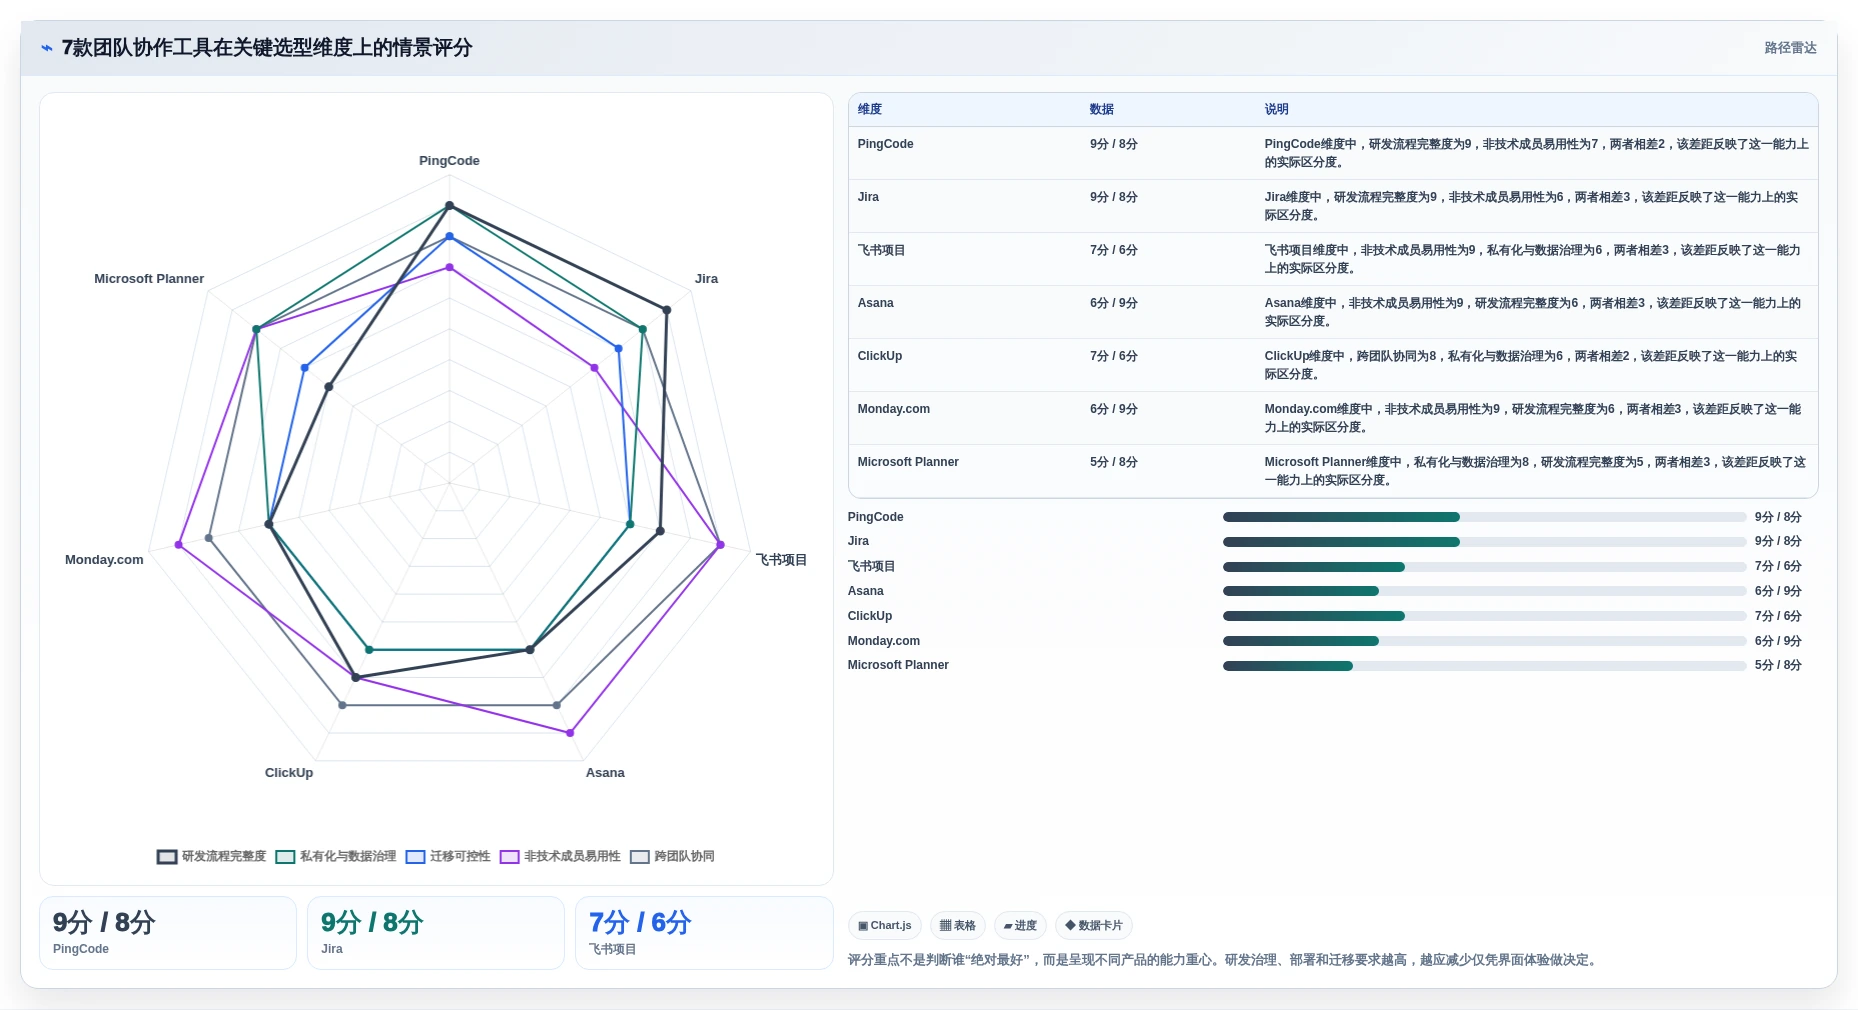Click the lightning icon beside the chart title
Screen dimensions: 1858x1010
47,48
